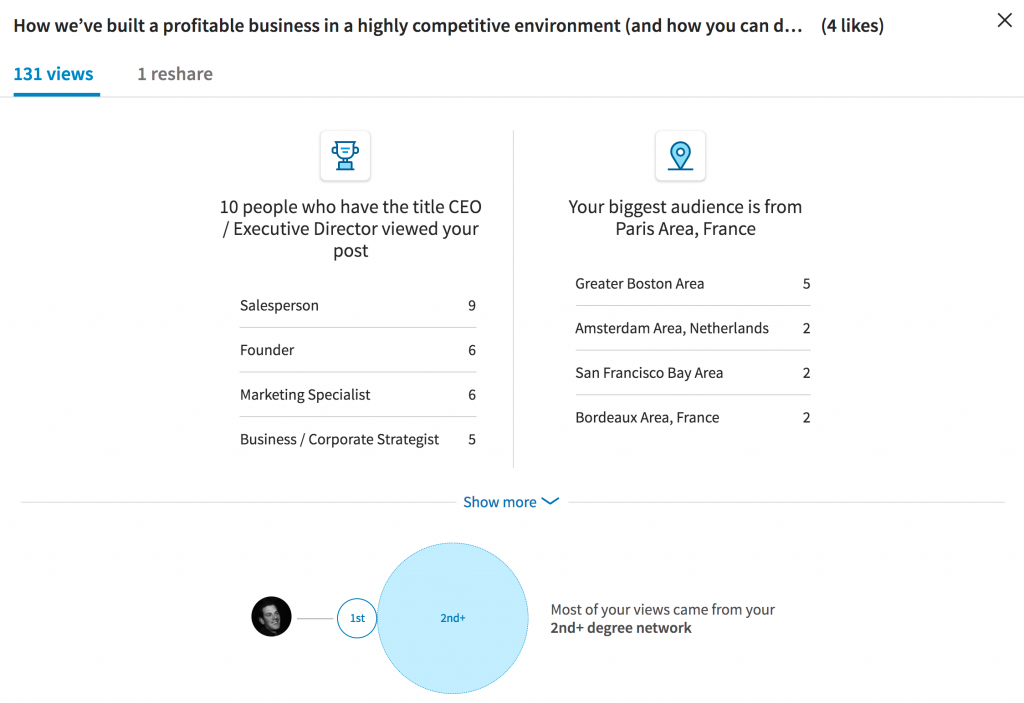Viewport: 1024px width, 703px height.
Task: Close the post analytics dialog
Action: pos(1004,20)
